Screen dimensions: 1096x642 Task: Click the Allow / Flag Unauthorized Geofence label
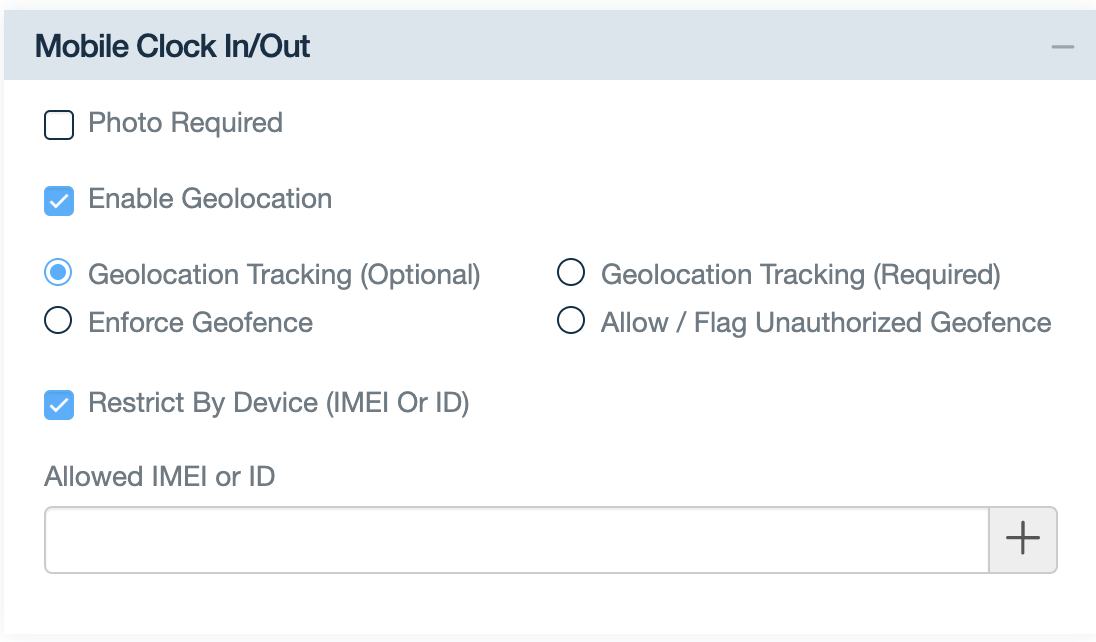(x=825, y=323)
